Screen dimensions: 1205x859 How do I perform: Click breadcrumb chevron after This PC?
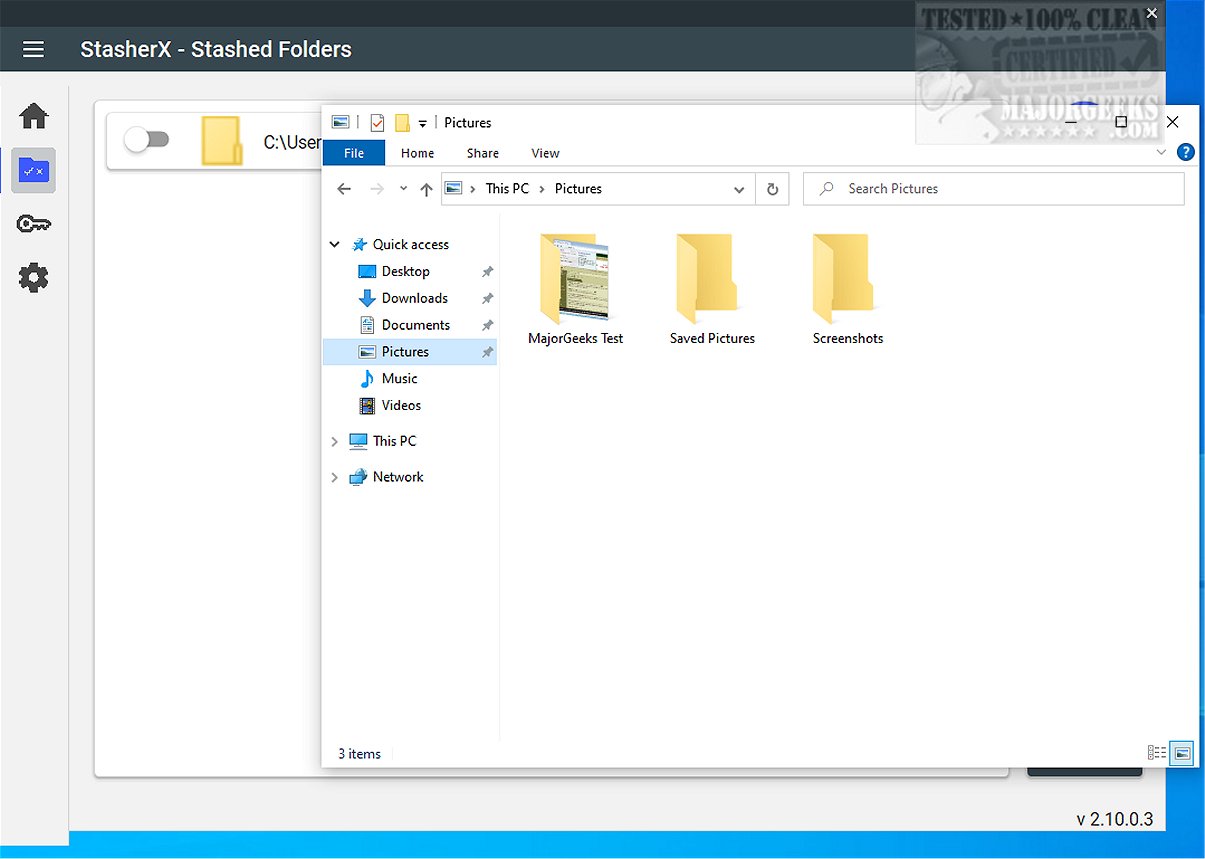[542, 188]
